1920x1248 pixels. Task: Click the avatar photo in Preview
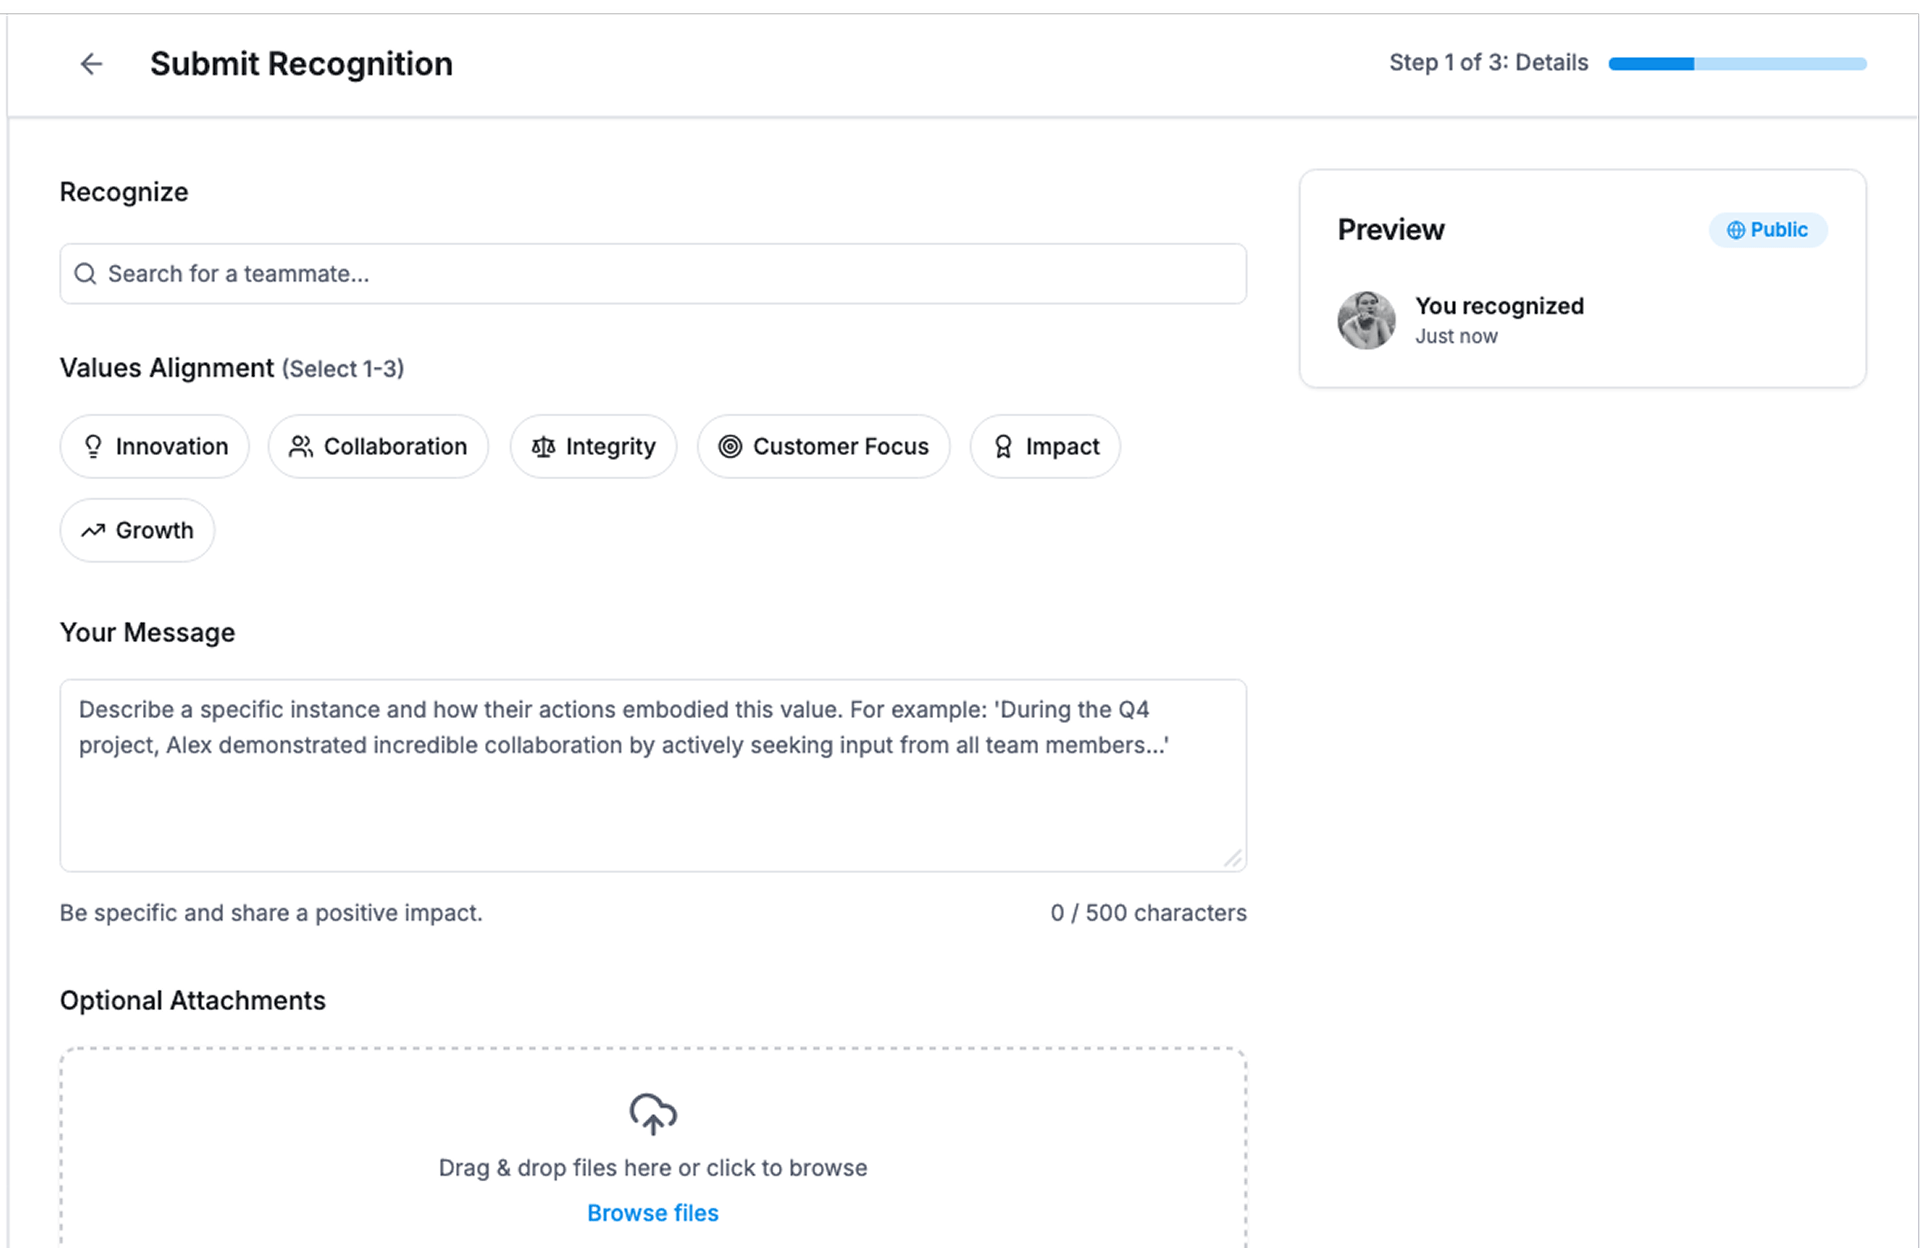[1366, 320]
